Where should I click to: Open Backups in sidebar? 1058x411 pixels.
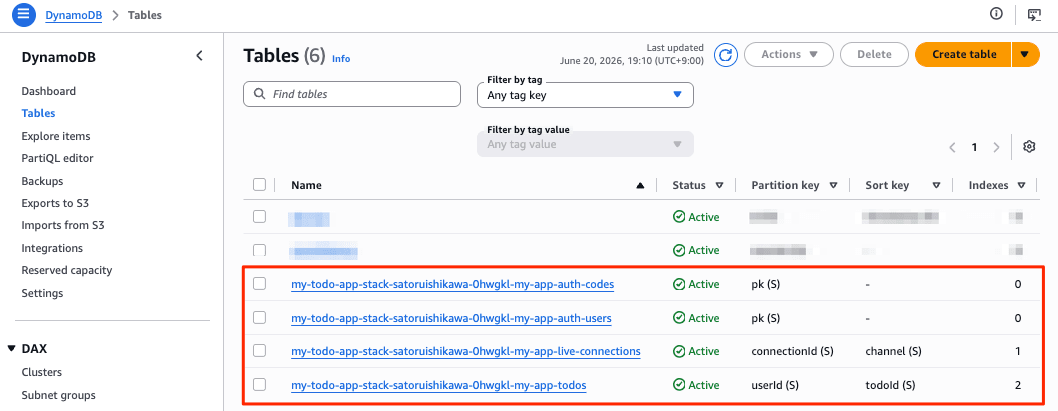point(42,182)
